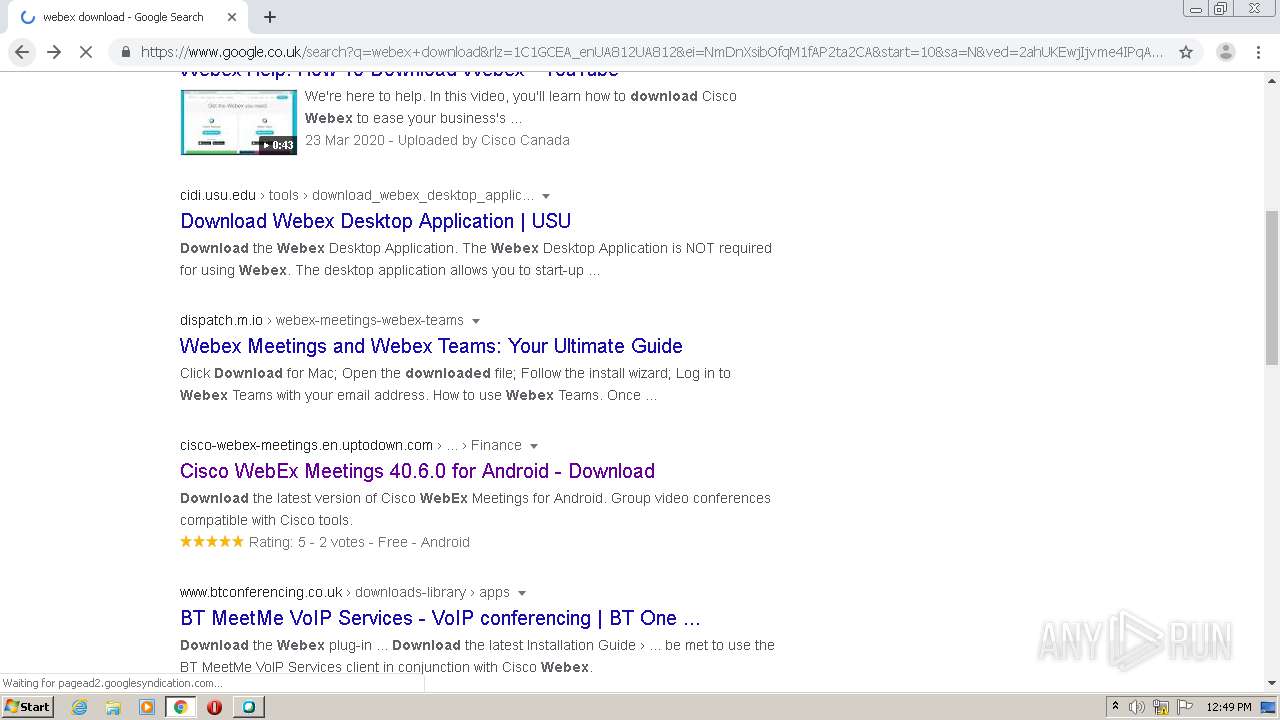The height and width of the screenshot is (720, 1280).
Task: Click the five-star rating of Uptodown result
Action: [x=211, y=542]
